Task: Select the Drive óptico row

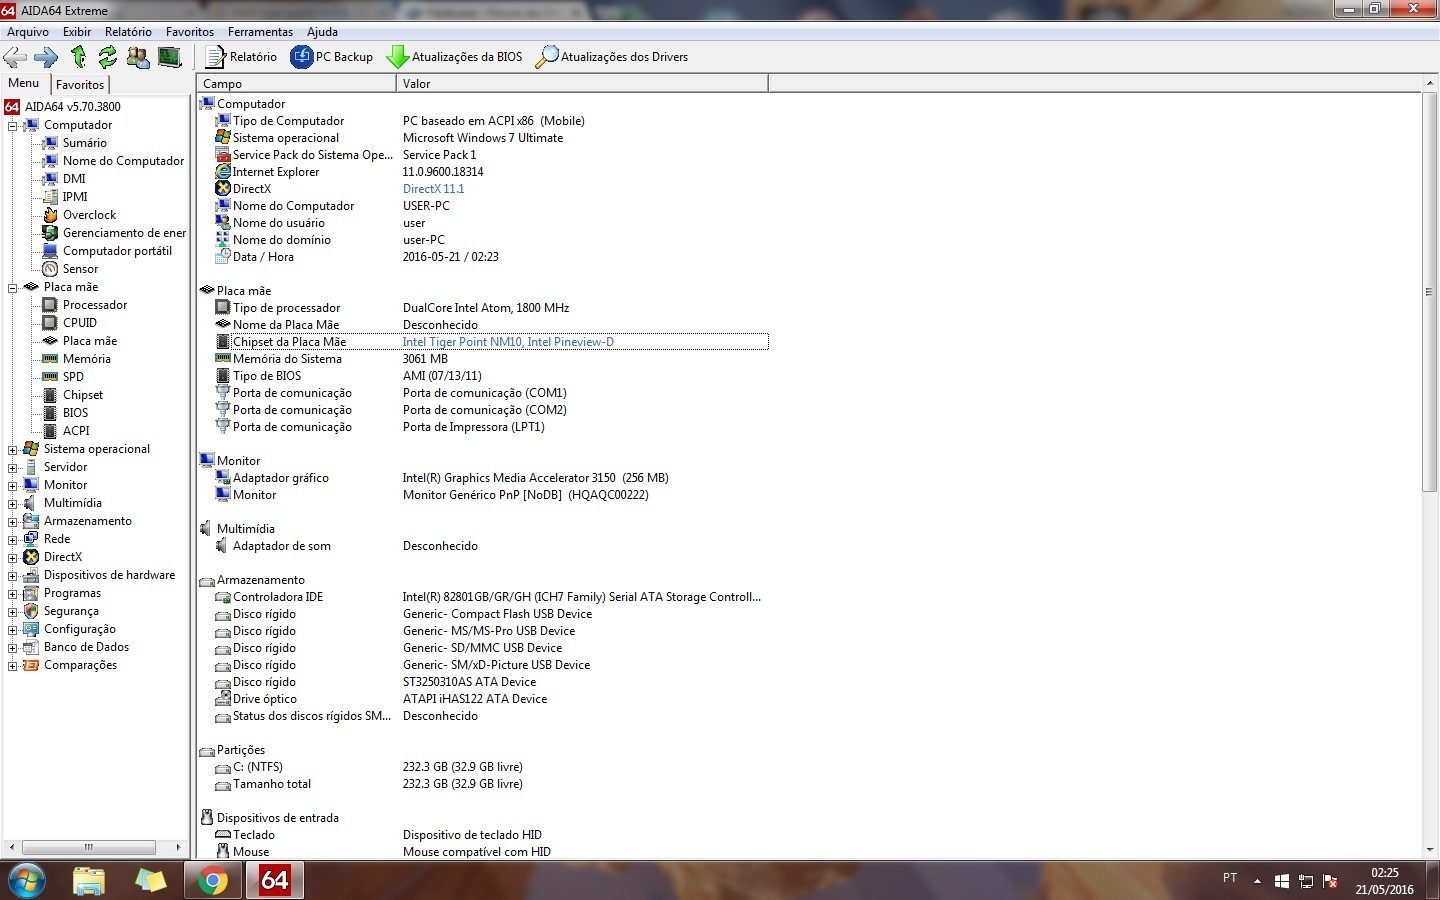Action: tap(490, 699)
